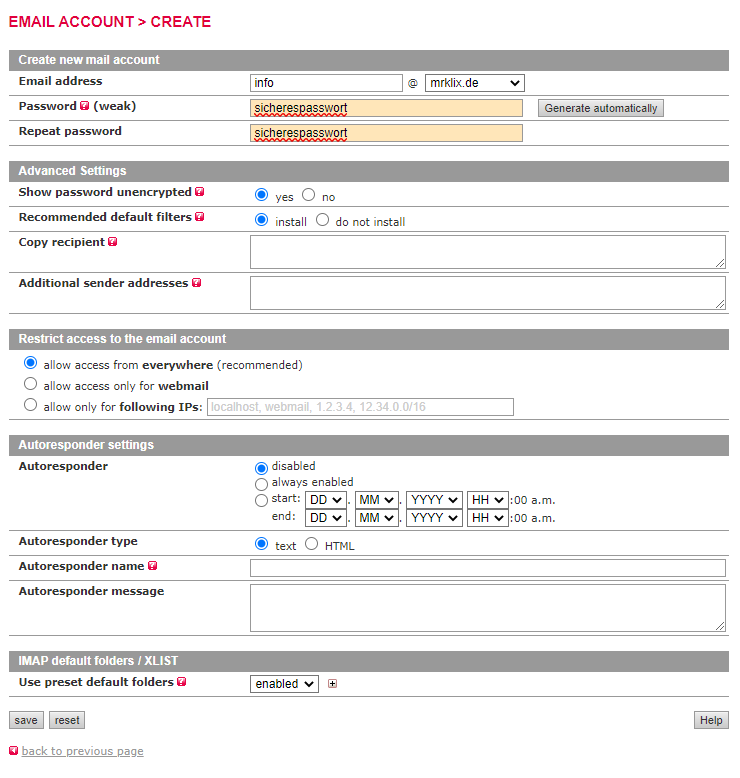Screen dimensions: 740x778
Task: Open help icon beside Autoresponder name
Action: (153, 566)
